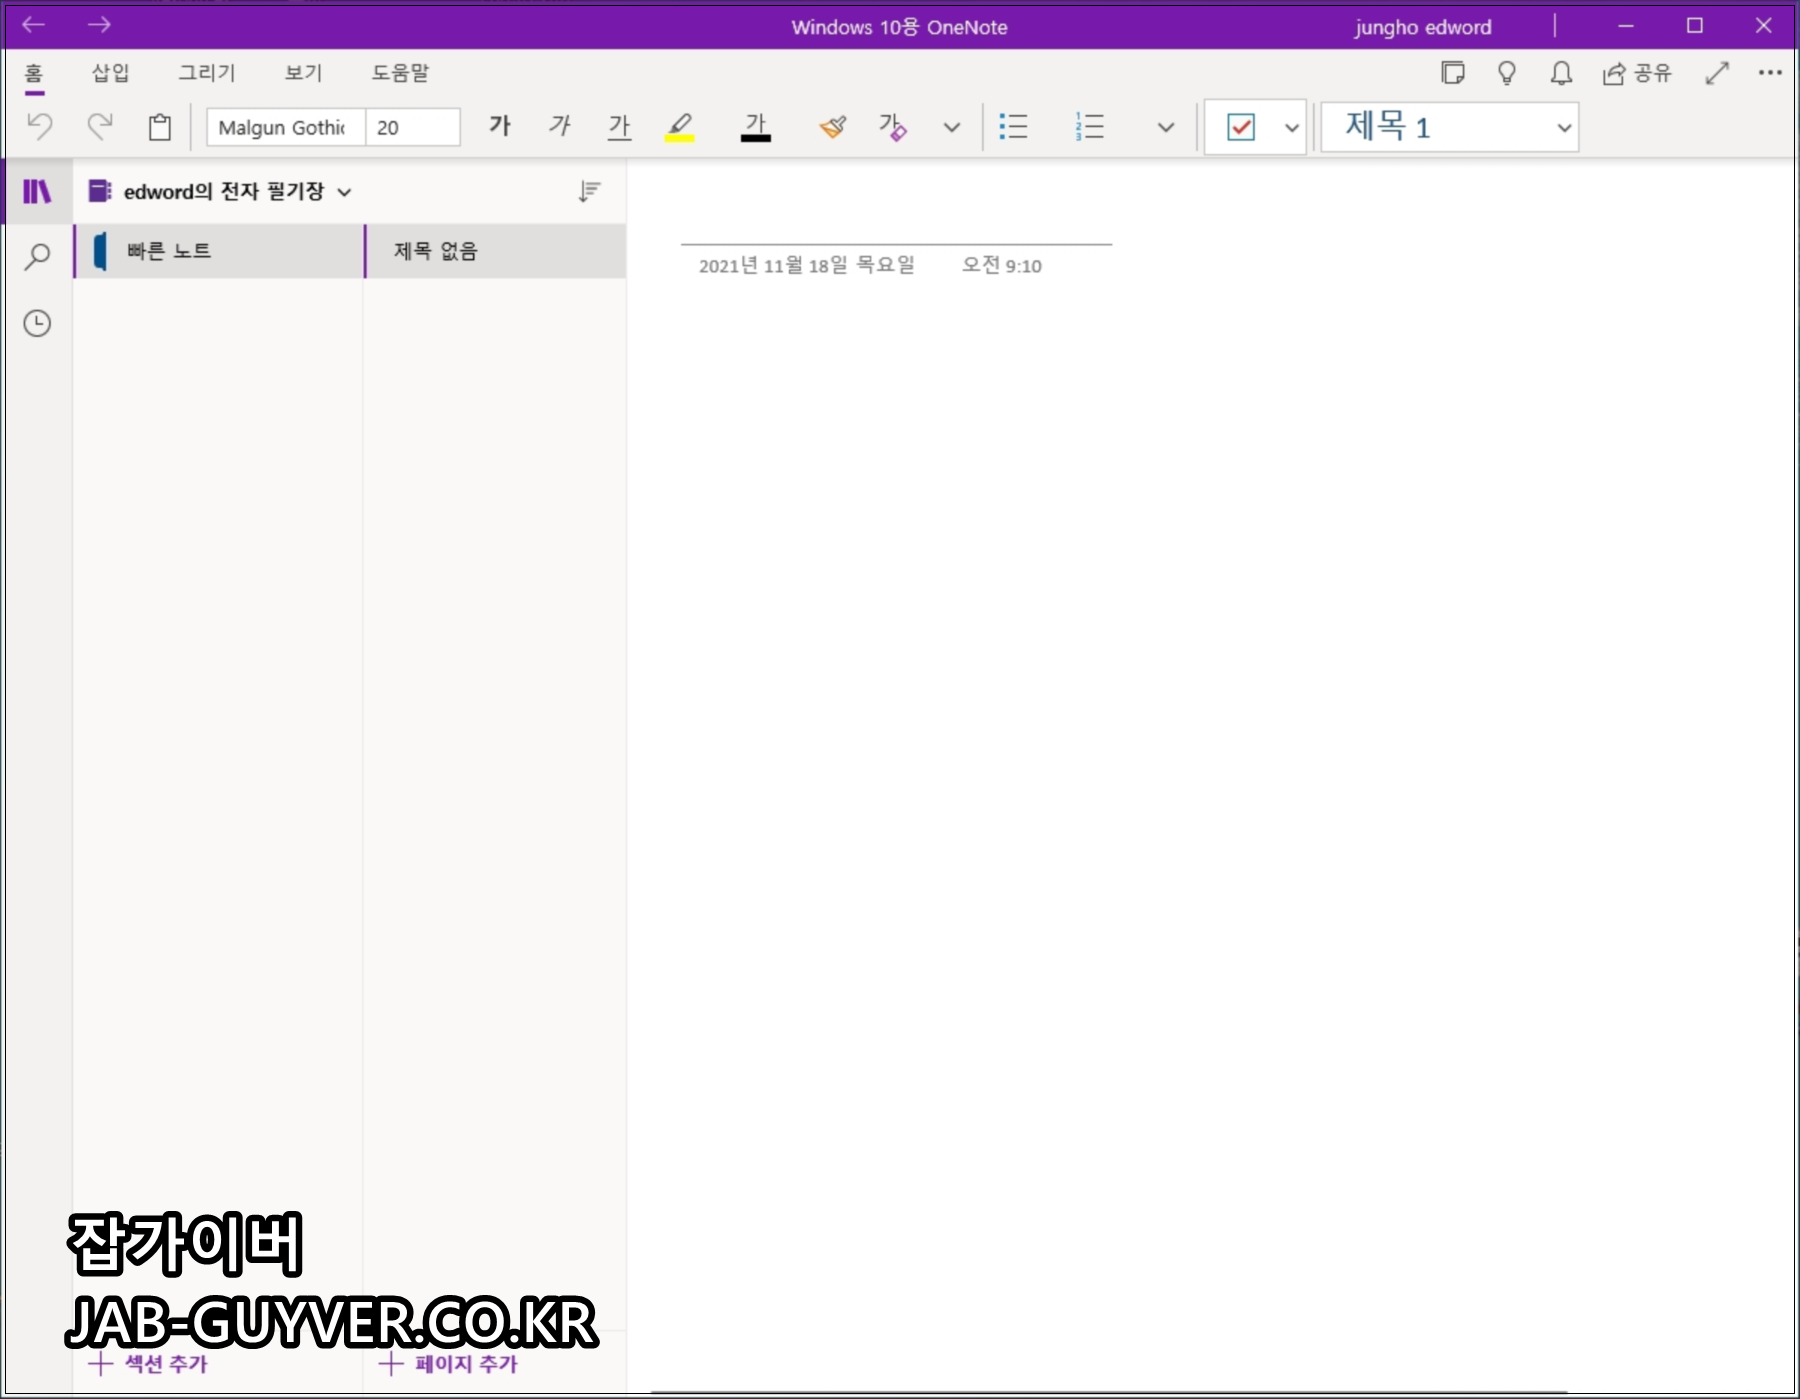This screenshot has height=1399, width=1800.
Task: Apply black font color
Action: tap(756, 126)
